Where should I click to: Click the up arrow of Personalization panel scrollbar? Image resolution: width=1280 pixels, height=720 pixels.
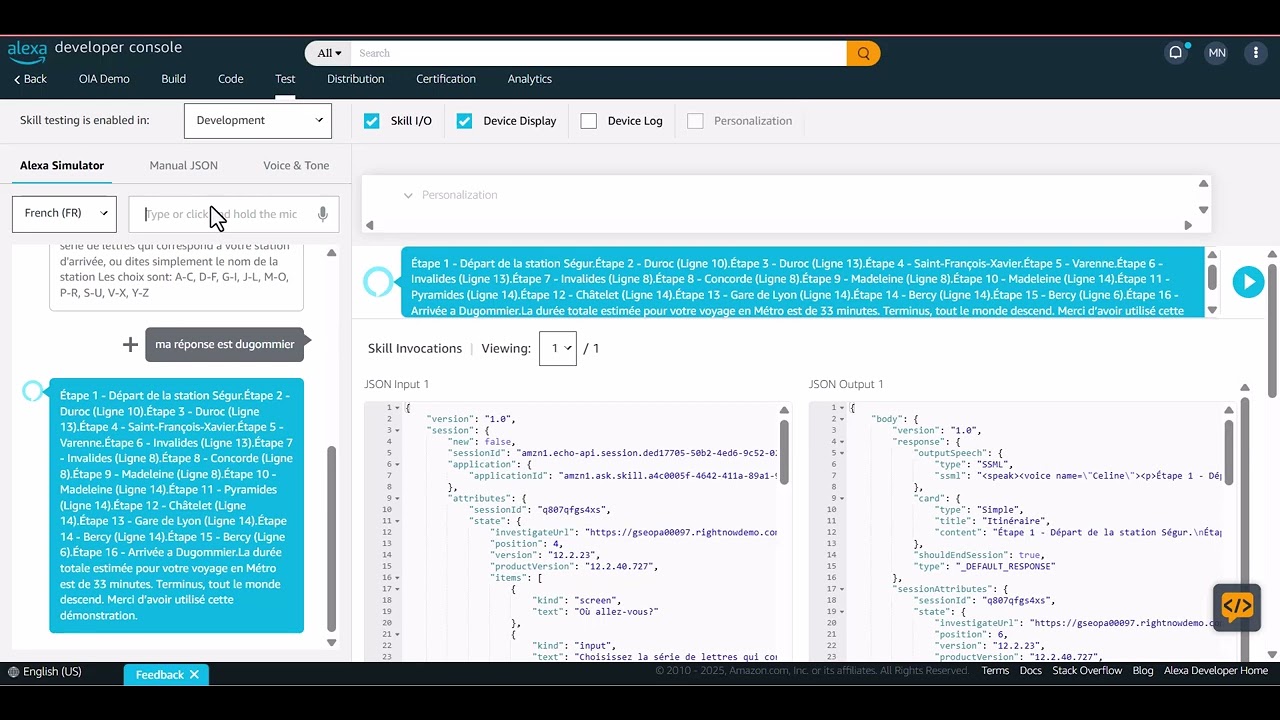pyautogui.click(x=1203, y=183)
